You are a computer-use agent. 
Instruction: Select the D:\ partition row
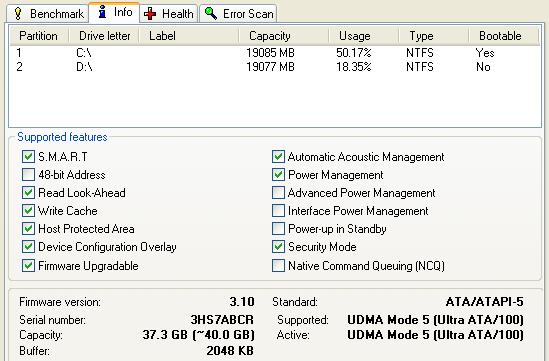[x=274, y=67]
